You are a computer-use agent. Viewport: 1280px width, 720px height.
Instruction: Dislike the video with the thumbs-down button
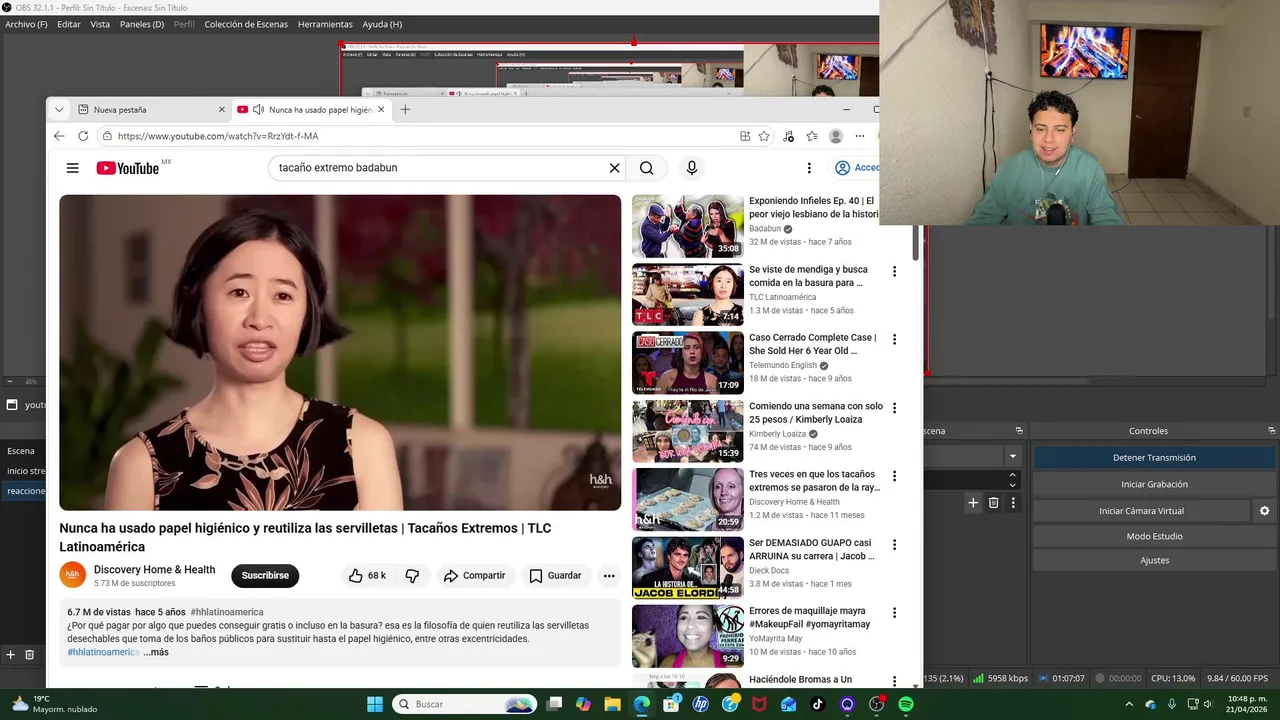coord(412,575)
